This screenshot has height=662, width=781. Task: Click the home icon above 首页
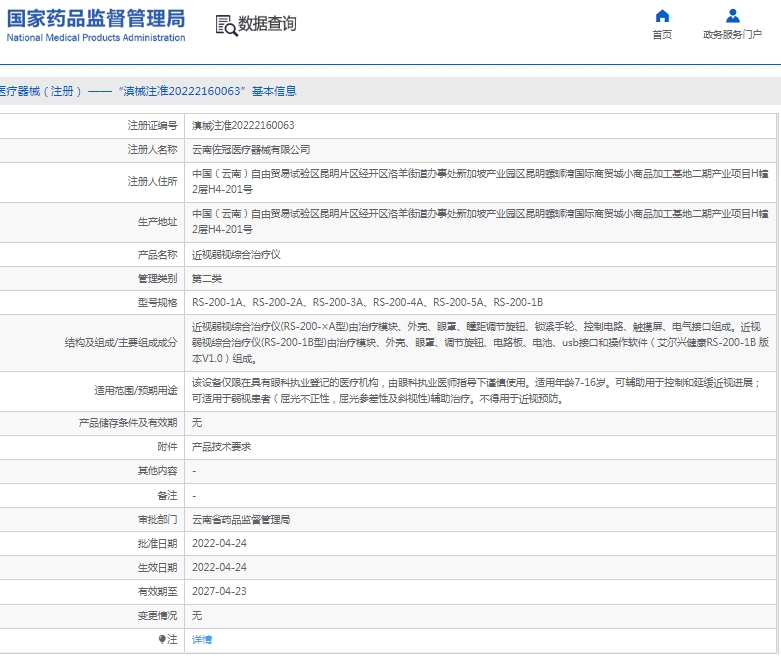(x=662, y=16)
